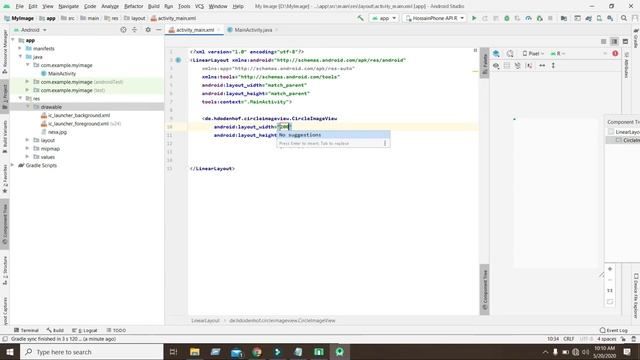
Task: Click the layout_width value in code
Action: [284, 127]
